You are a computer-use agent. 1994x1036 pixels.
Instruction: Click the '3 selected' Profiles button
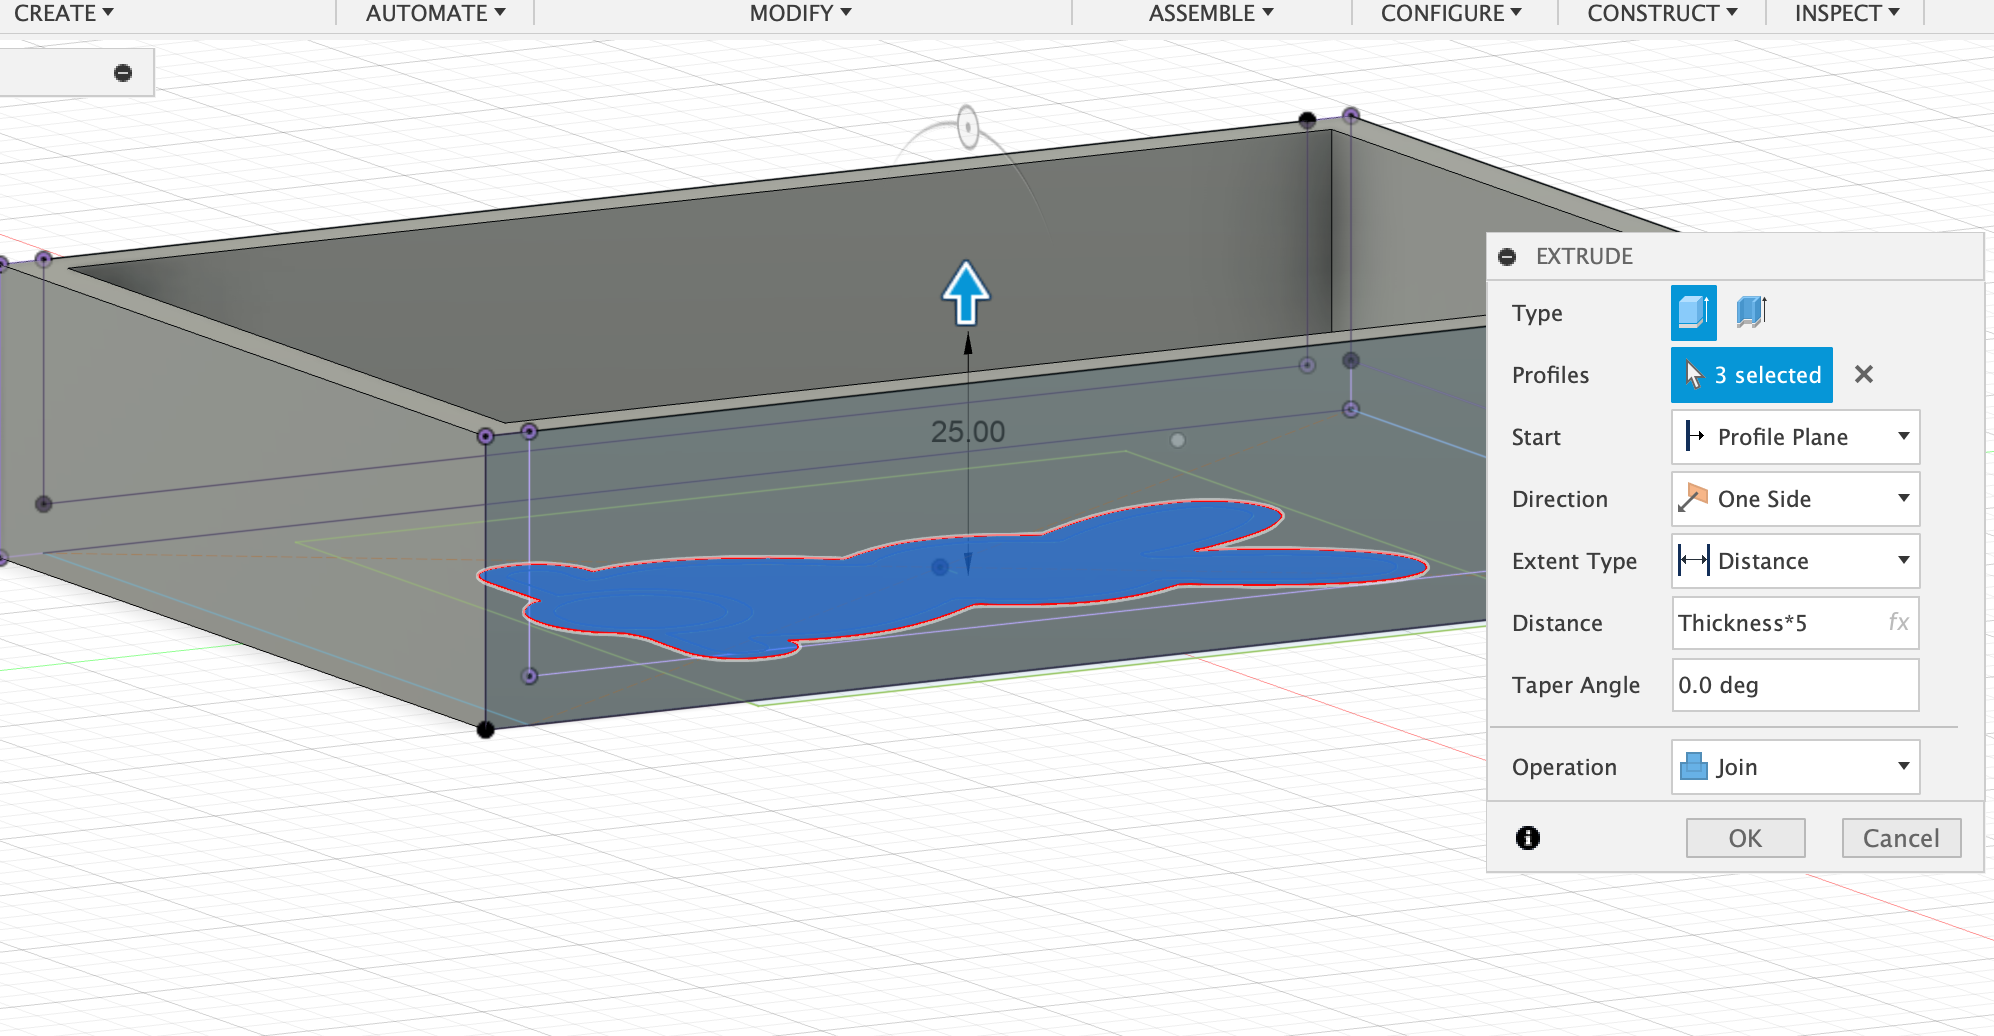coord(1751,375)
